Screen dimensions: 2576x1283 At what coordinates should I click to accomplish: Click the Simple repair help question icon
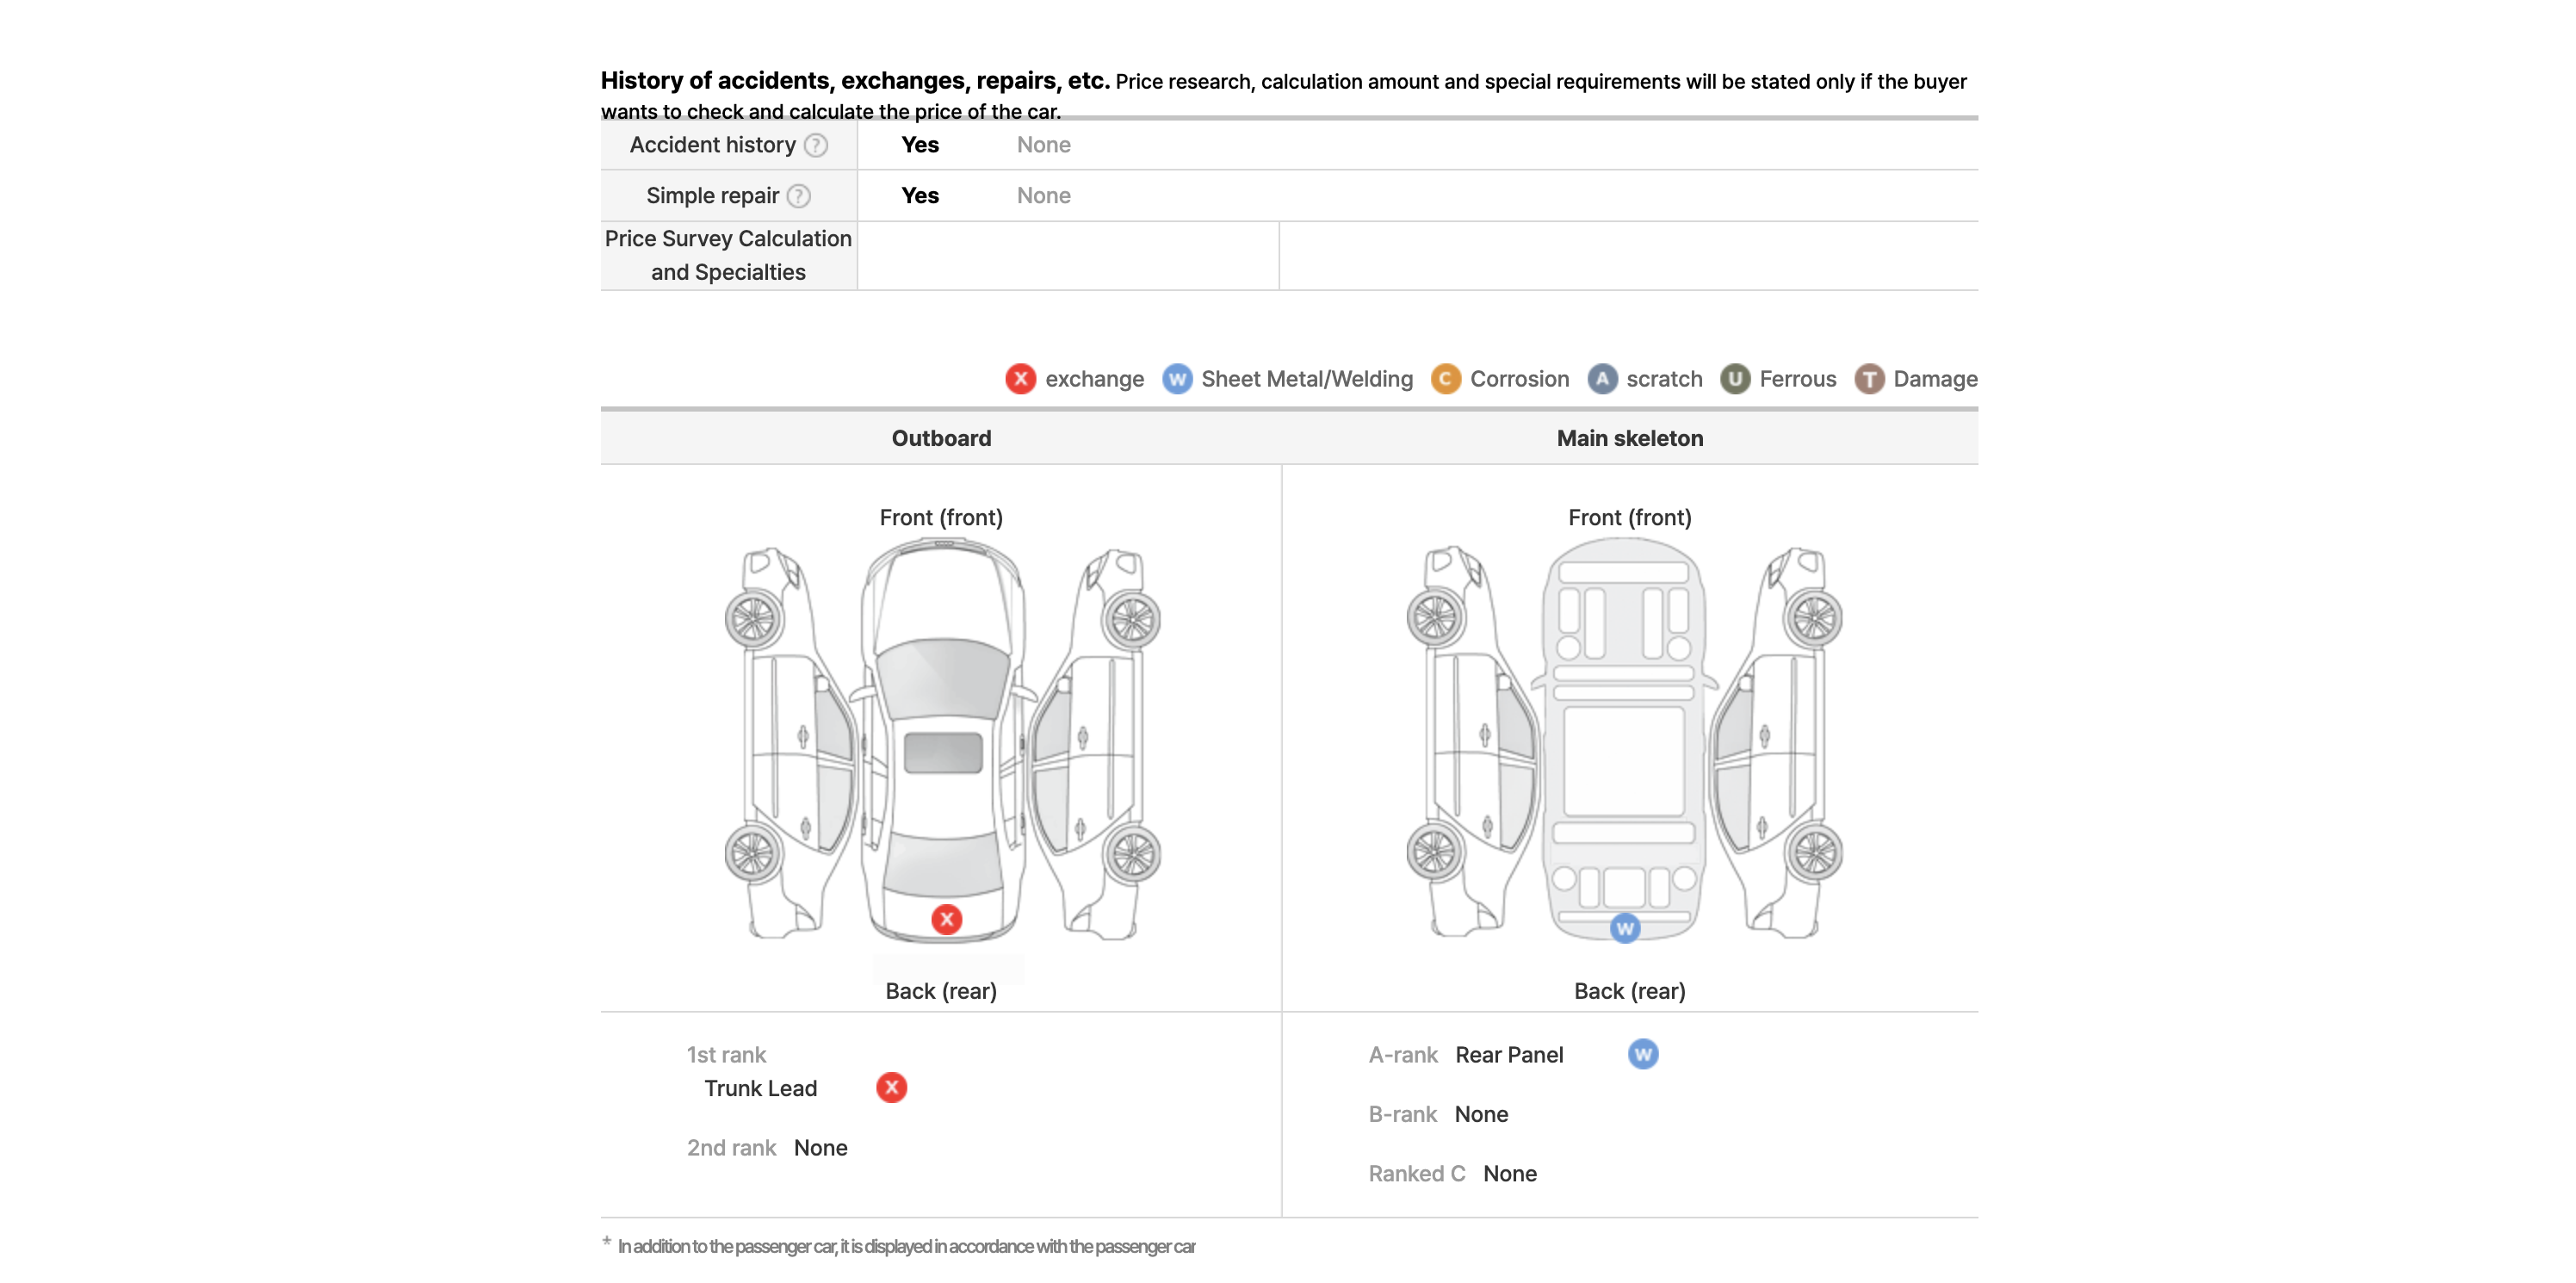coord(798,196)
